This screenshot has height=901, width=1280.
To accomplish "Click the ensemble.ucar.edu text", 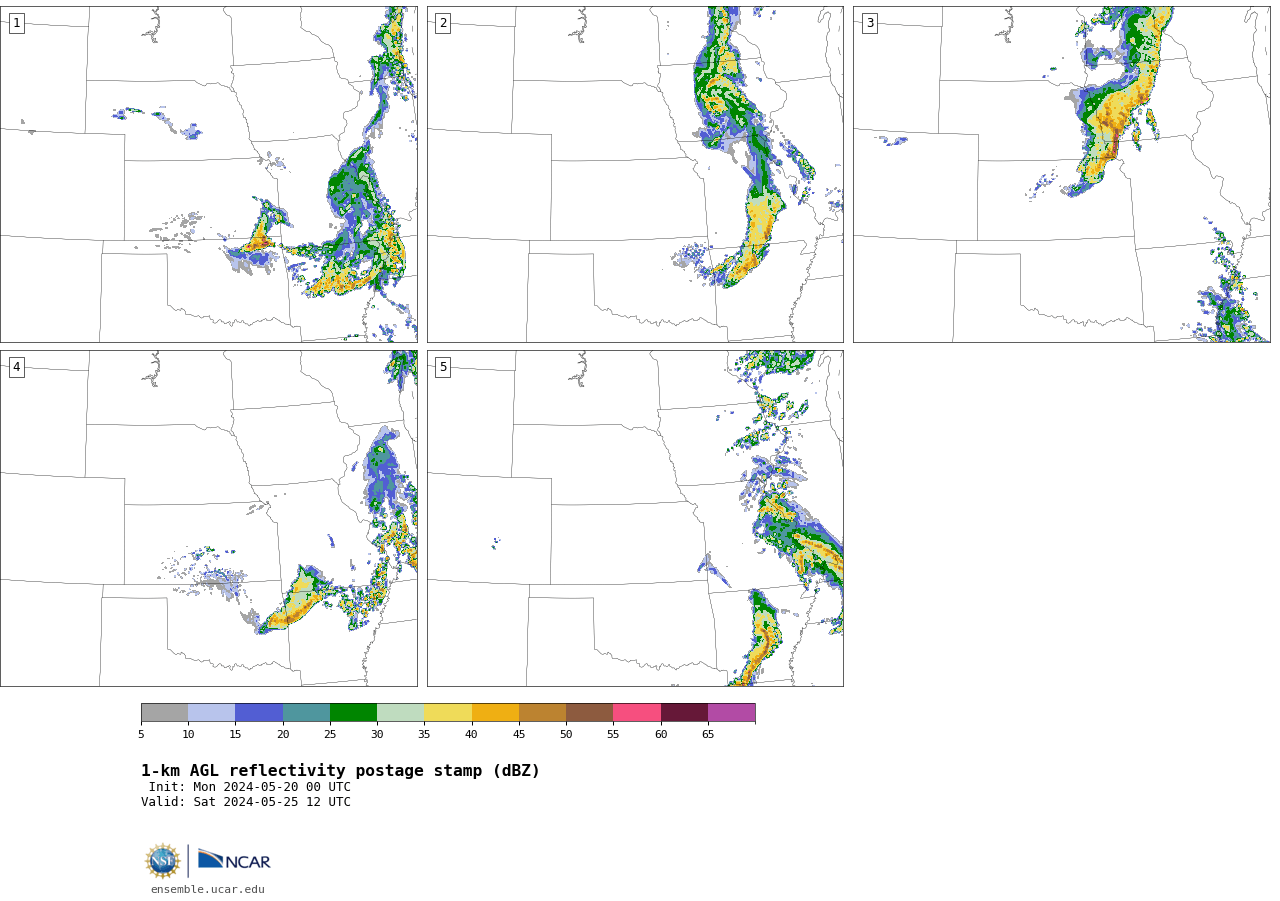I will (x=208, y=889).
